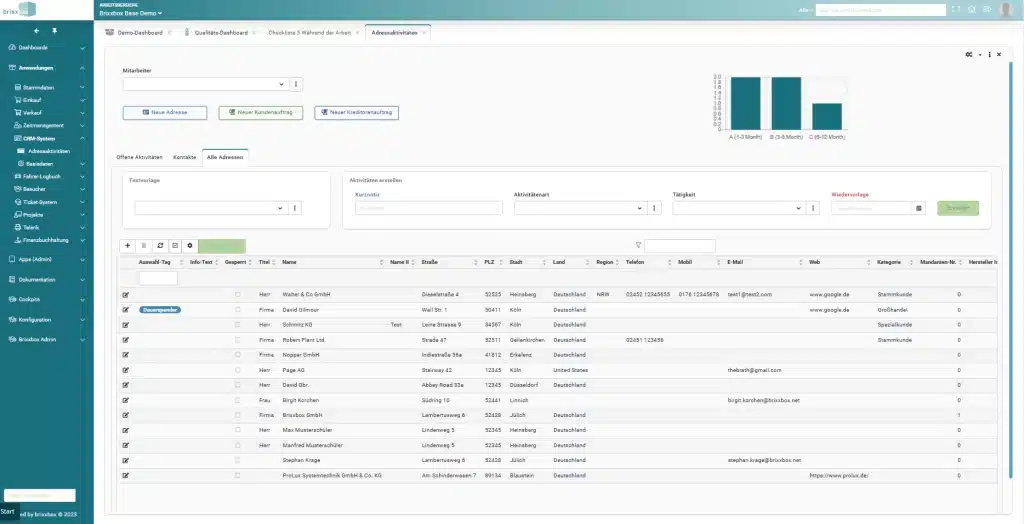Screen dimensions: 1024x524
Task: Toggle Gesperrt checkbox for Robert Plant Ltd.
Action: tap(238, 340)
